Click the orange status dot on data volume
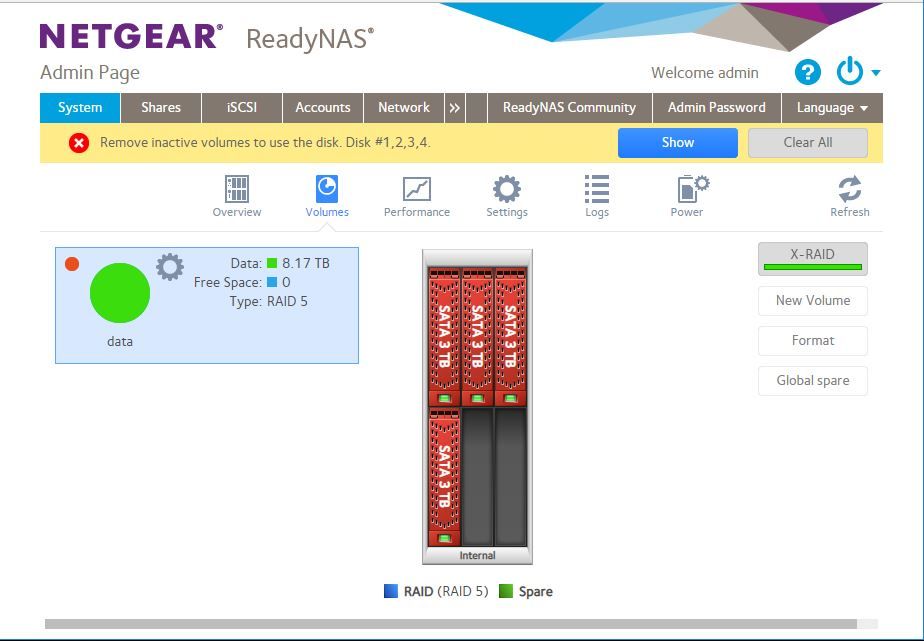 (x=72, y=264)
